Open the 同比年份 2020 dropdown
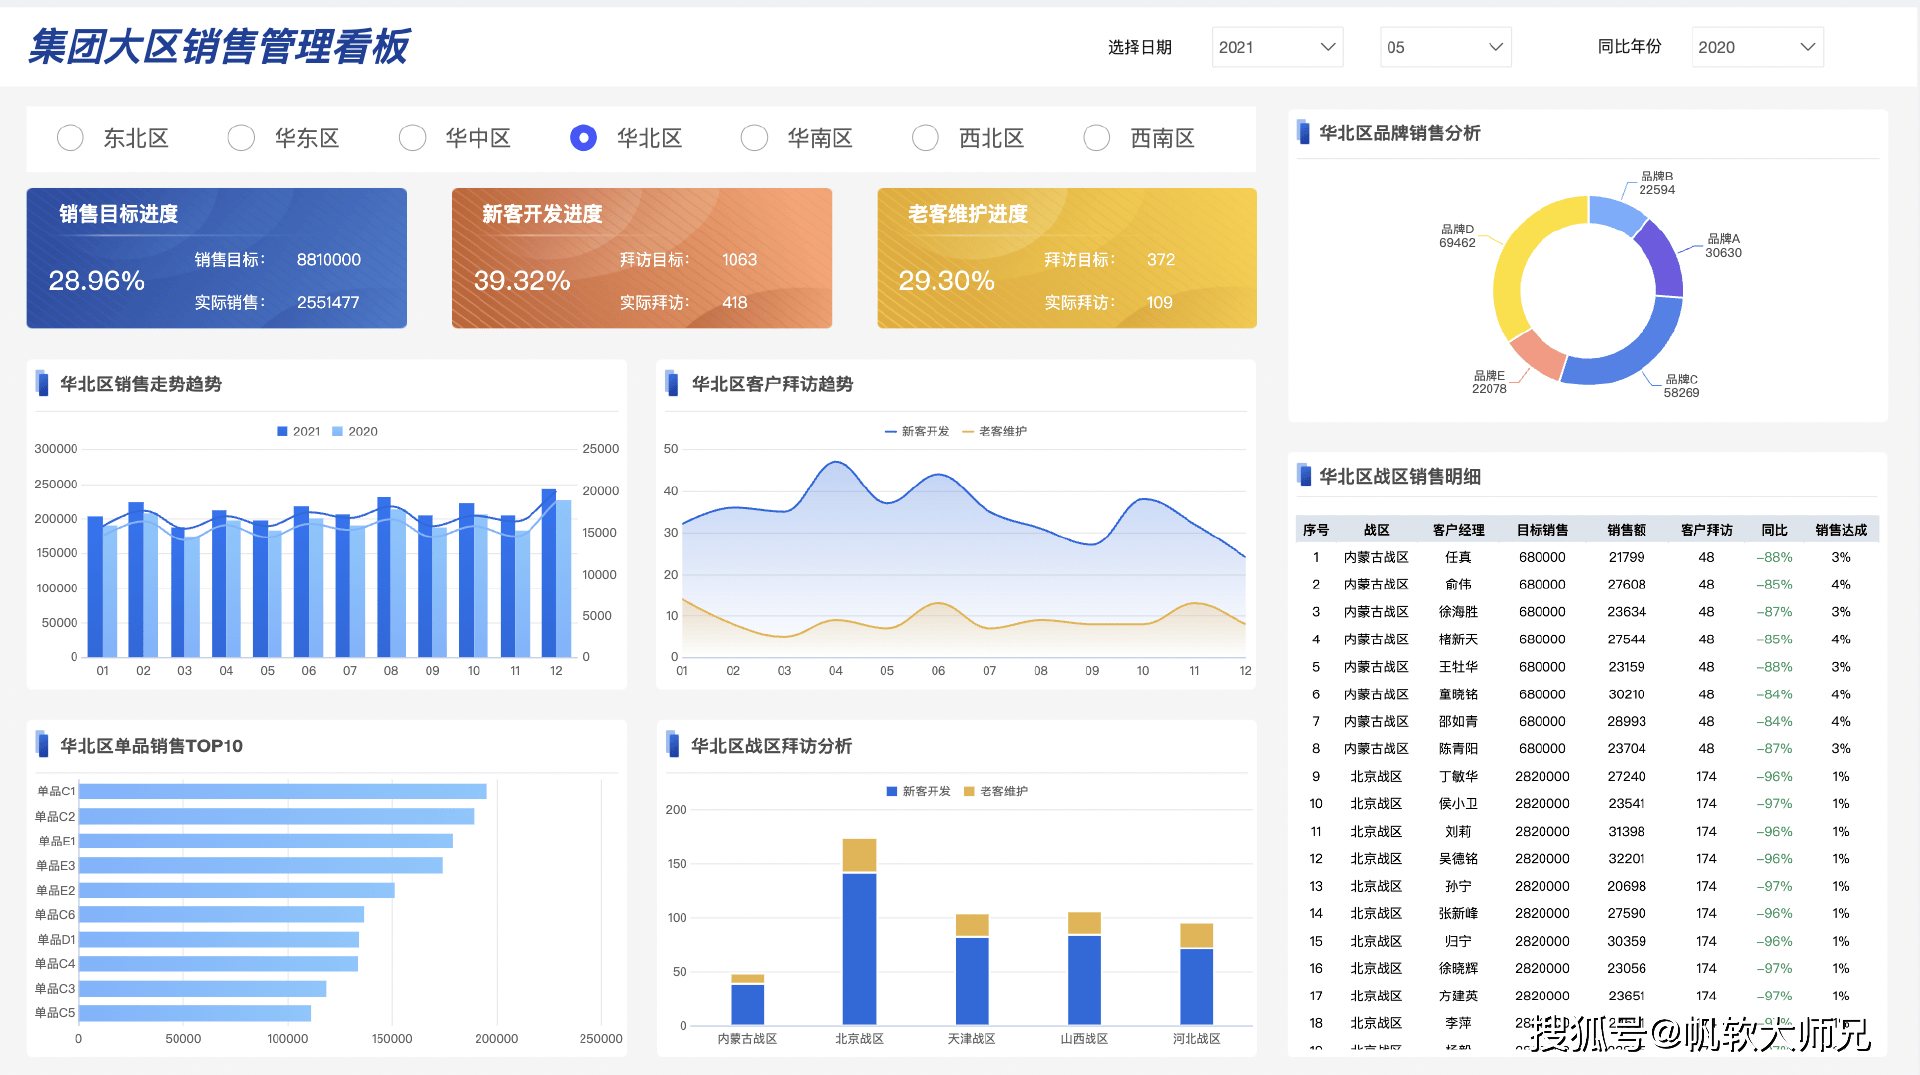This screenshot has width=1920, height=1075. point(1756,47)
